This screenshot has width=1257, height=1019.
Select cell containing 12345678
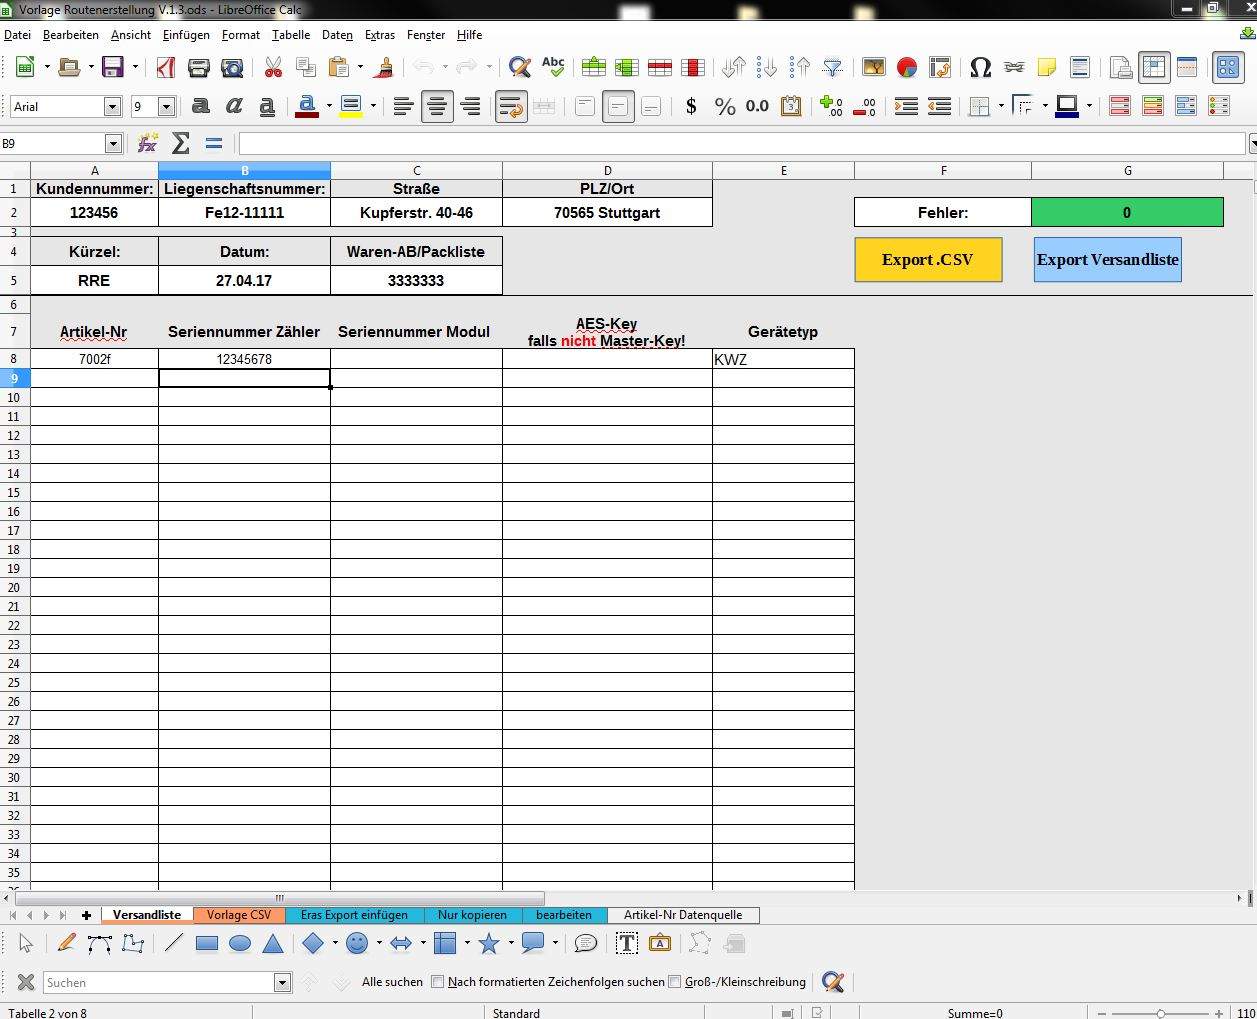click(x=244, y=359)
